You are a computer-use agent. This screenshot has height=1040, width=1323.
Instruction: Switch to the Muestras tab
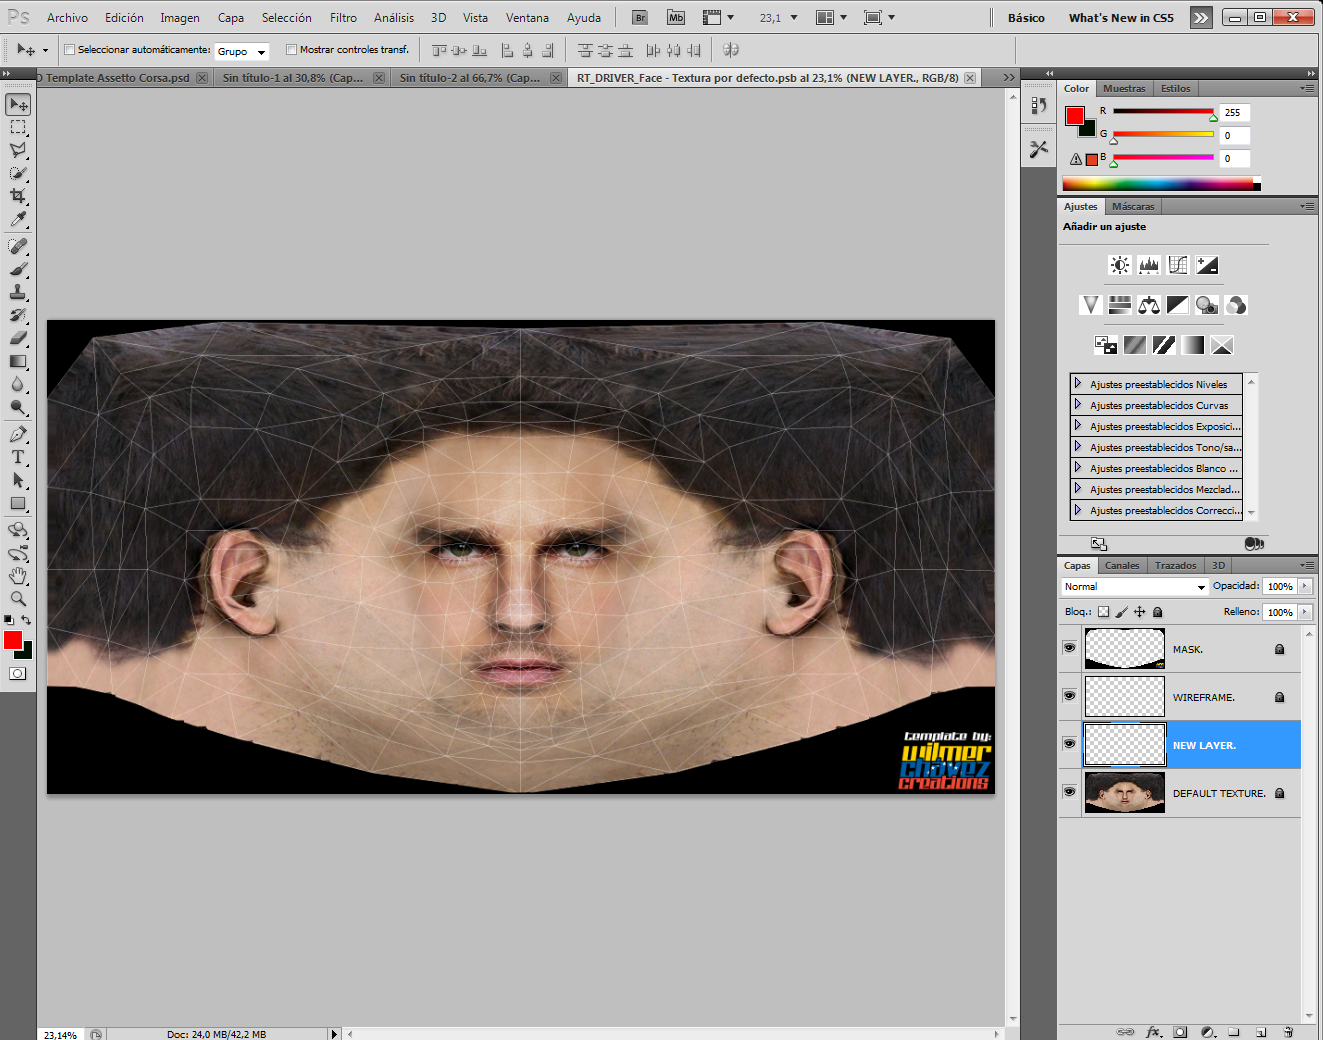pyautogui.click(x=1124, y=88)
